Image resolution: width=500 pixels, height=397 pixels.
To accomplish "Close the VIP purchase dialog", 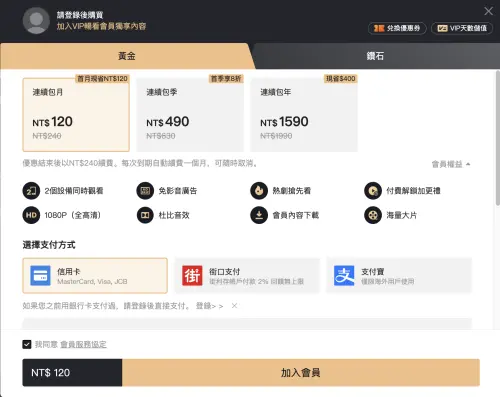I will click(x=488, y=11).
